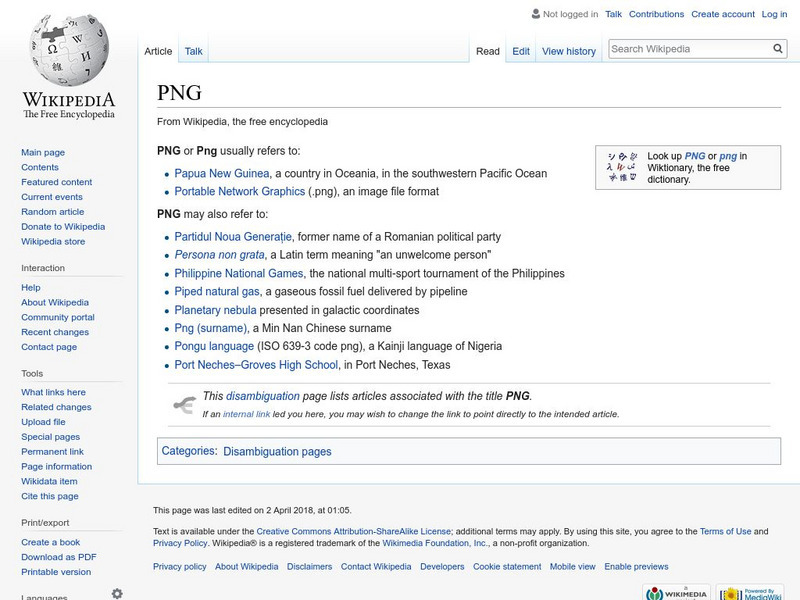The width and height of the screenshot is (800, 600).
Task: Open the disambiguation link in notice
Action: (x=262, y=396)
